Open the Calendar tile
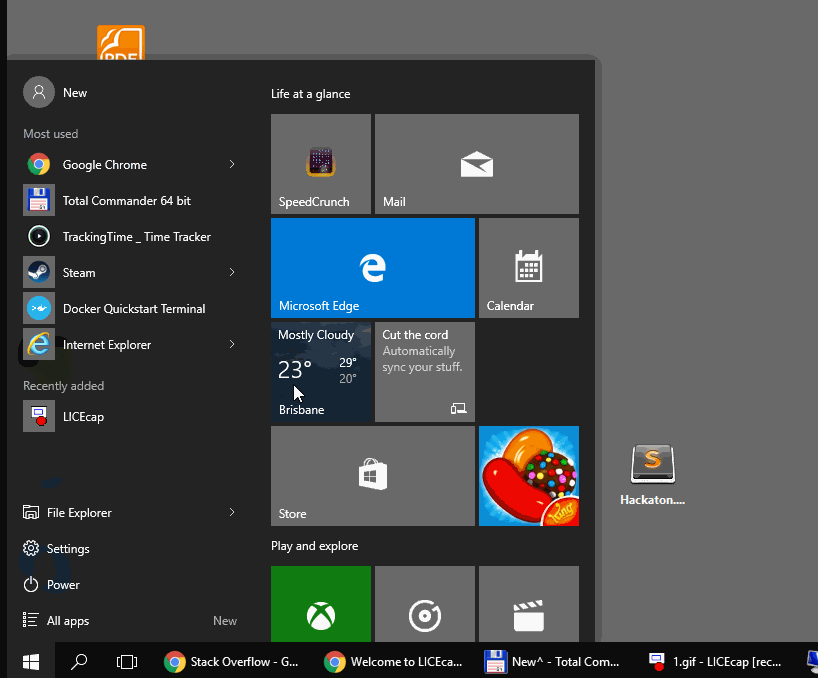This screenshot has height=678, width=818. [528, 267]
